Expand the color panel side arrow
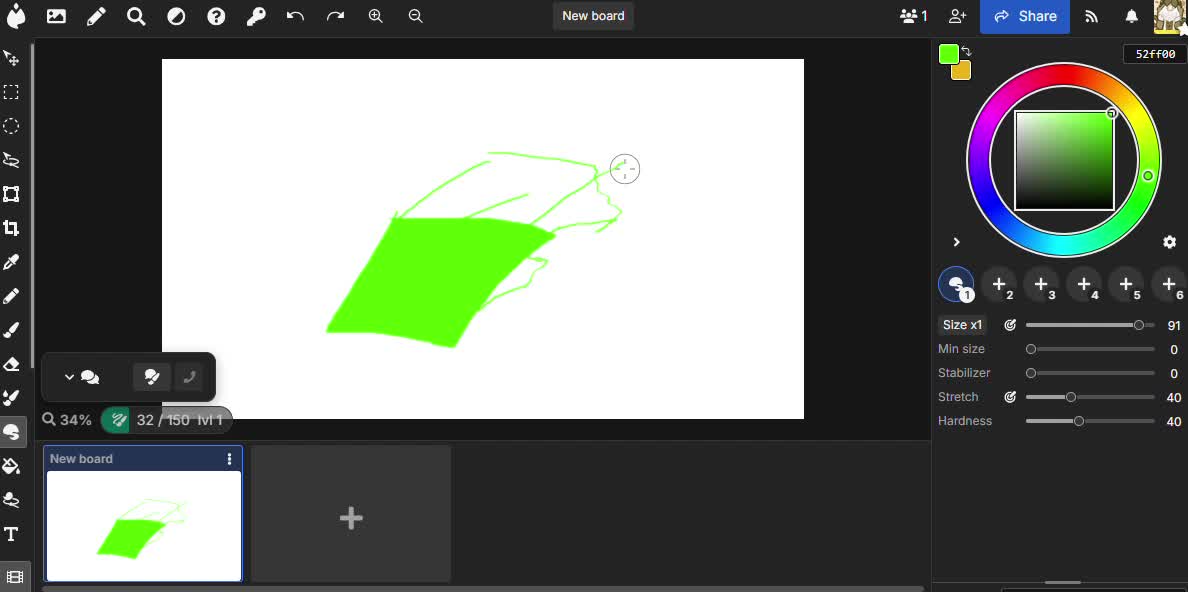The width and height of the screenshot is (1188, 592). [956, 242]
